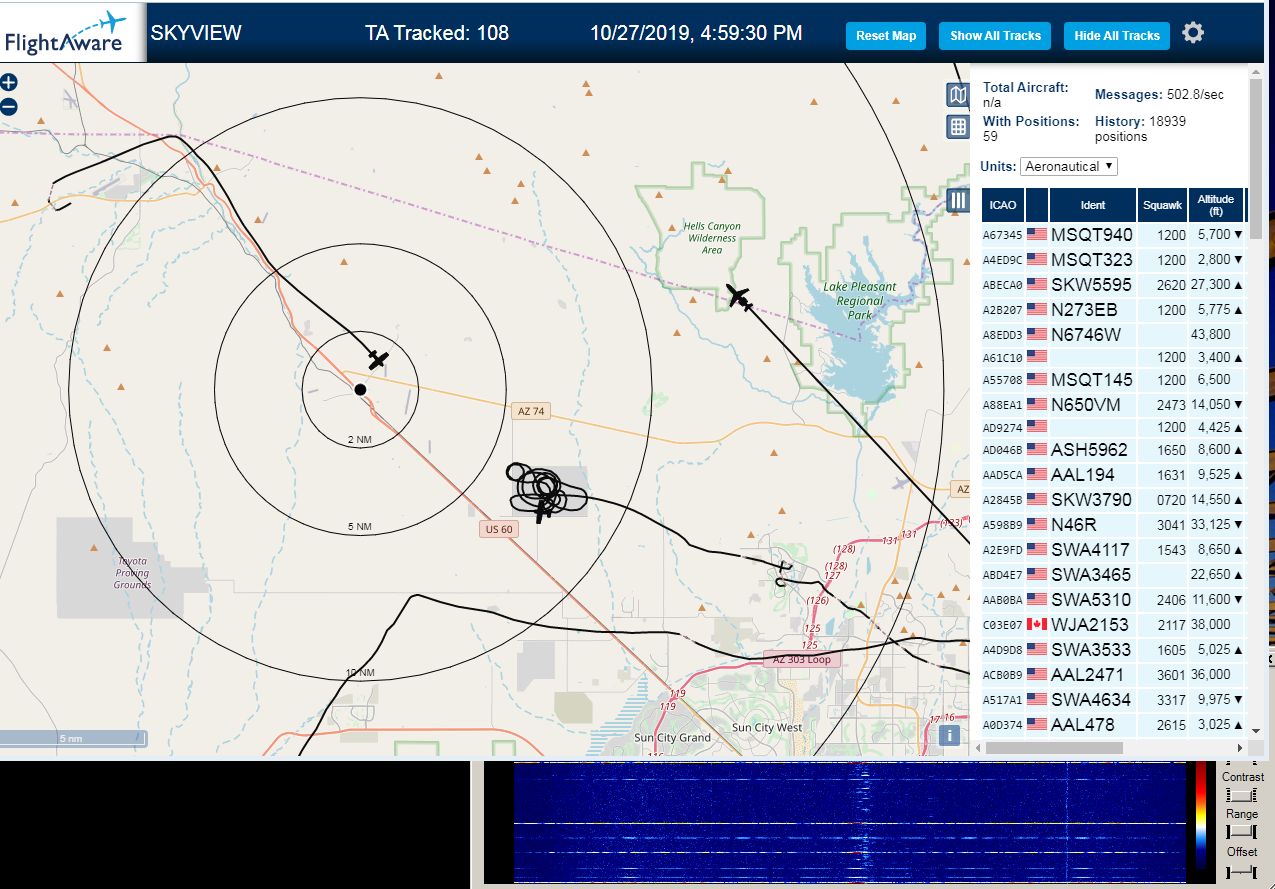The image size is (1275, 889).
Task: Click the table horizontal scroll-right arrow
Action: [1240, 747]
